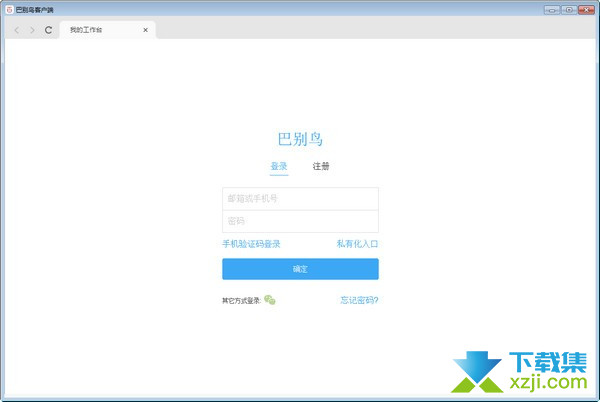Focus the 密码 input field
This screenshot has height=402, width=600.
click(300, 221)
